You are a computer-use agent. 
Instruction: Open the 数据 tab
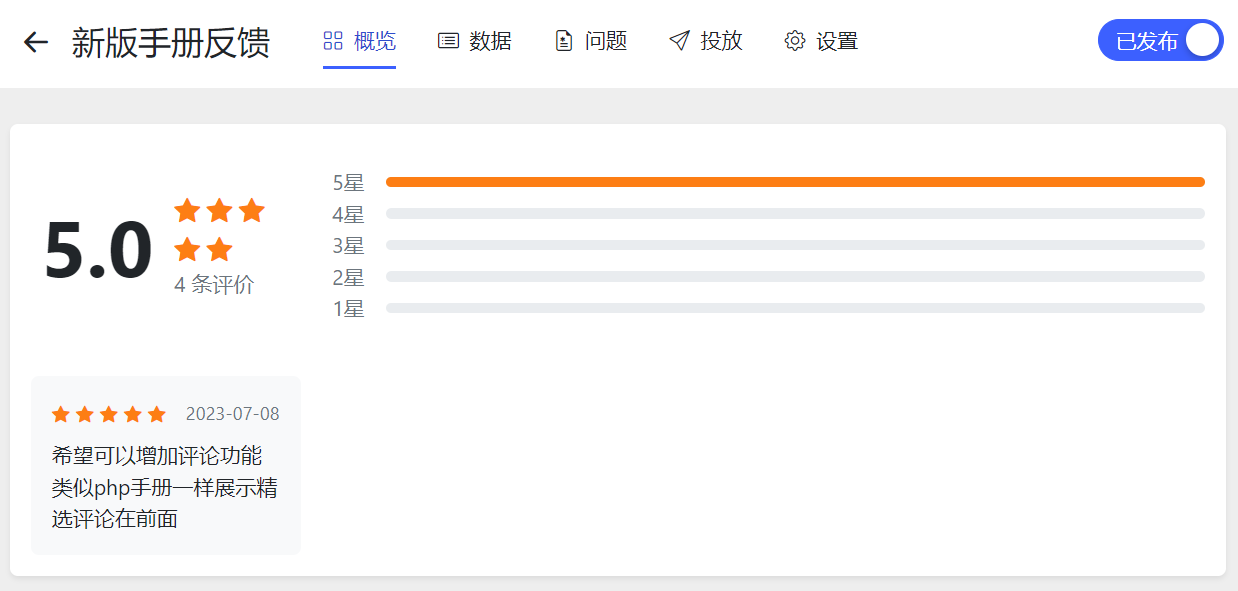point(475,41)
